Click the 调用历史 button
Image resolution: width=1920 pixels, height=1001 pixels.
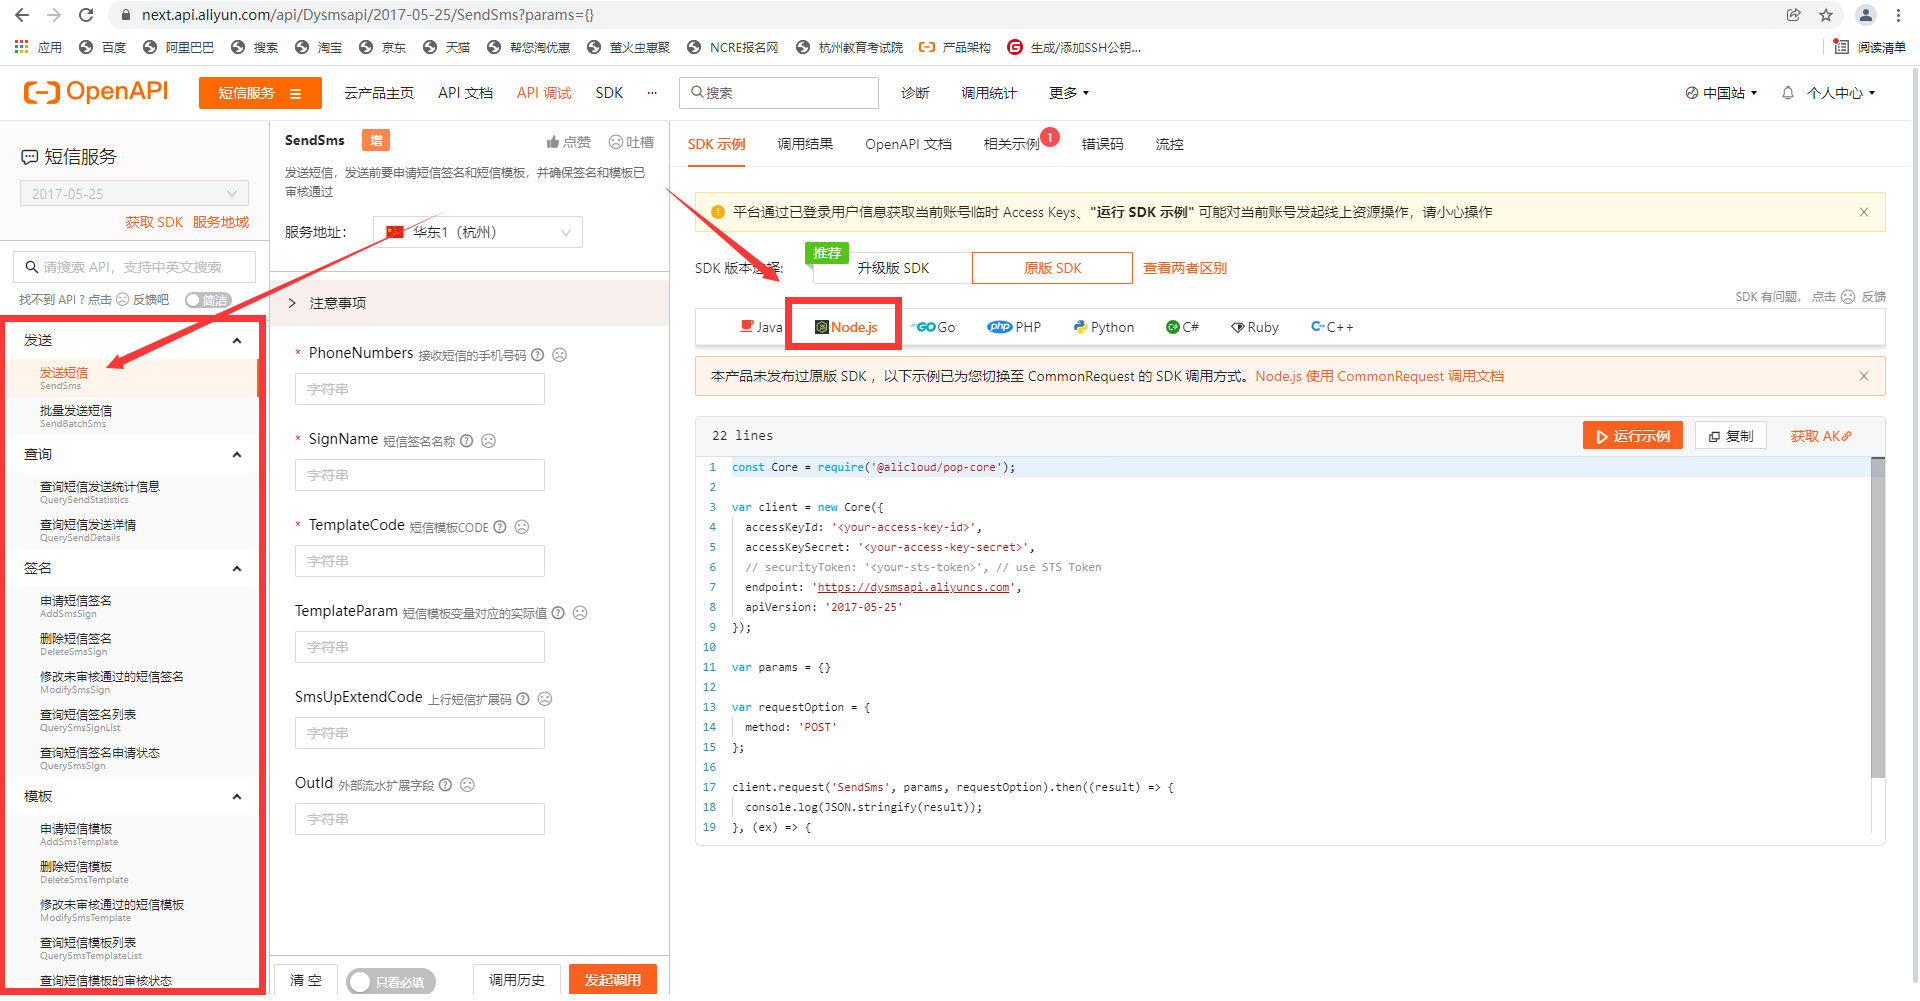[517, 980]
